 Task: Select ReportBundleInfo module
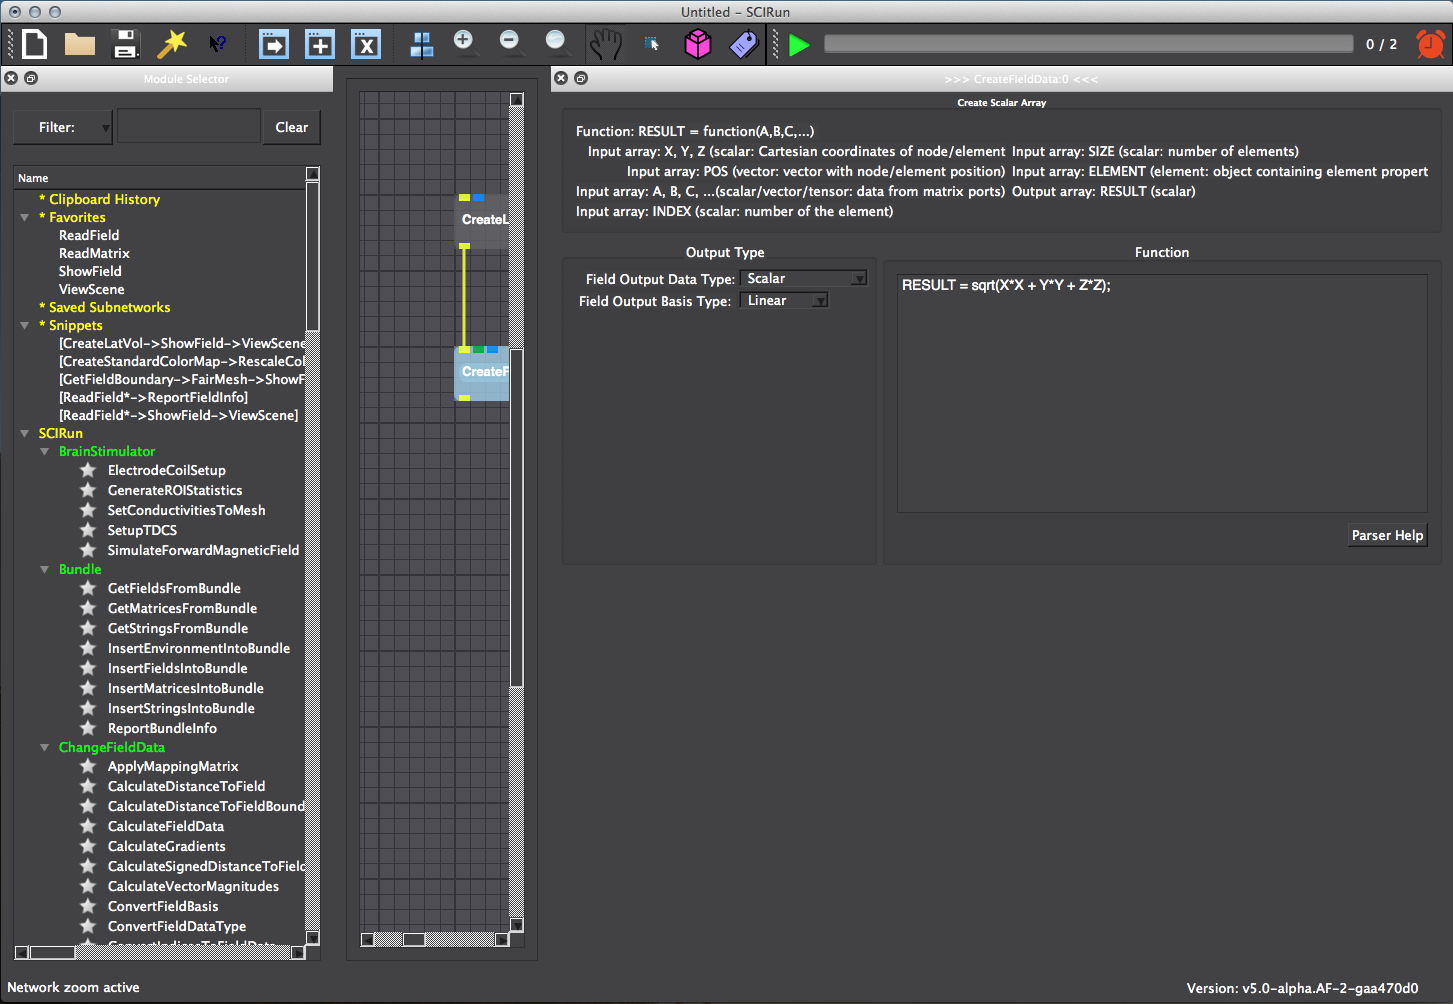click(x=162, y=728)
